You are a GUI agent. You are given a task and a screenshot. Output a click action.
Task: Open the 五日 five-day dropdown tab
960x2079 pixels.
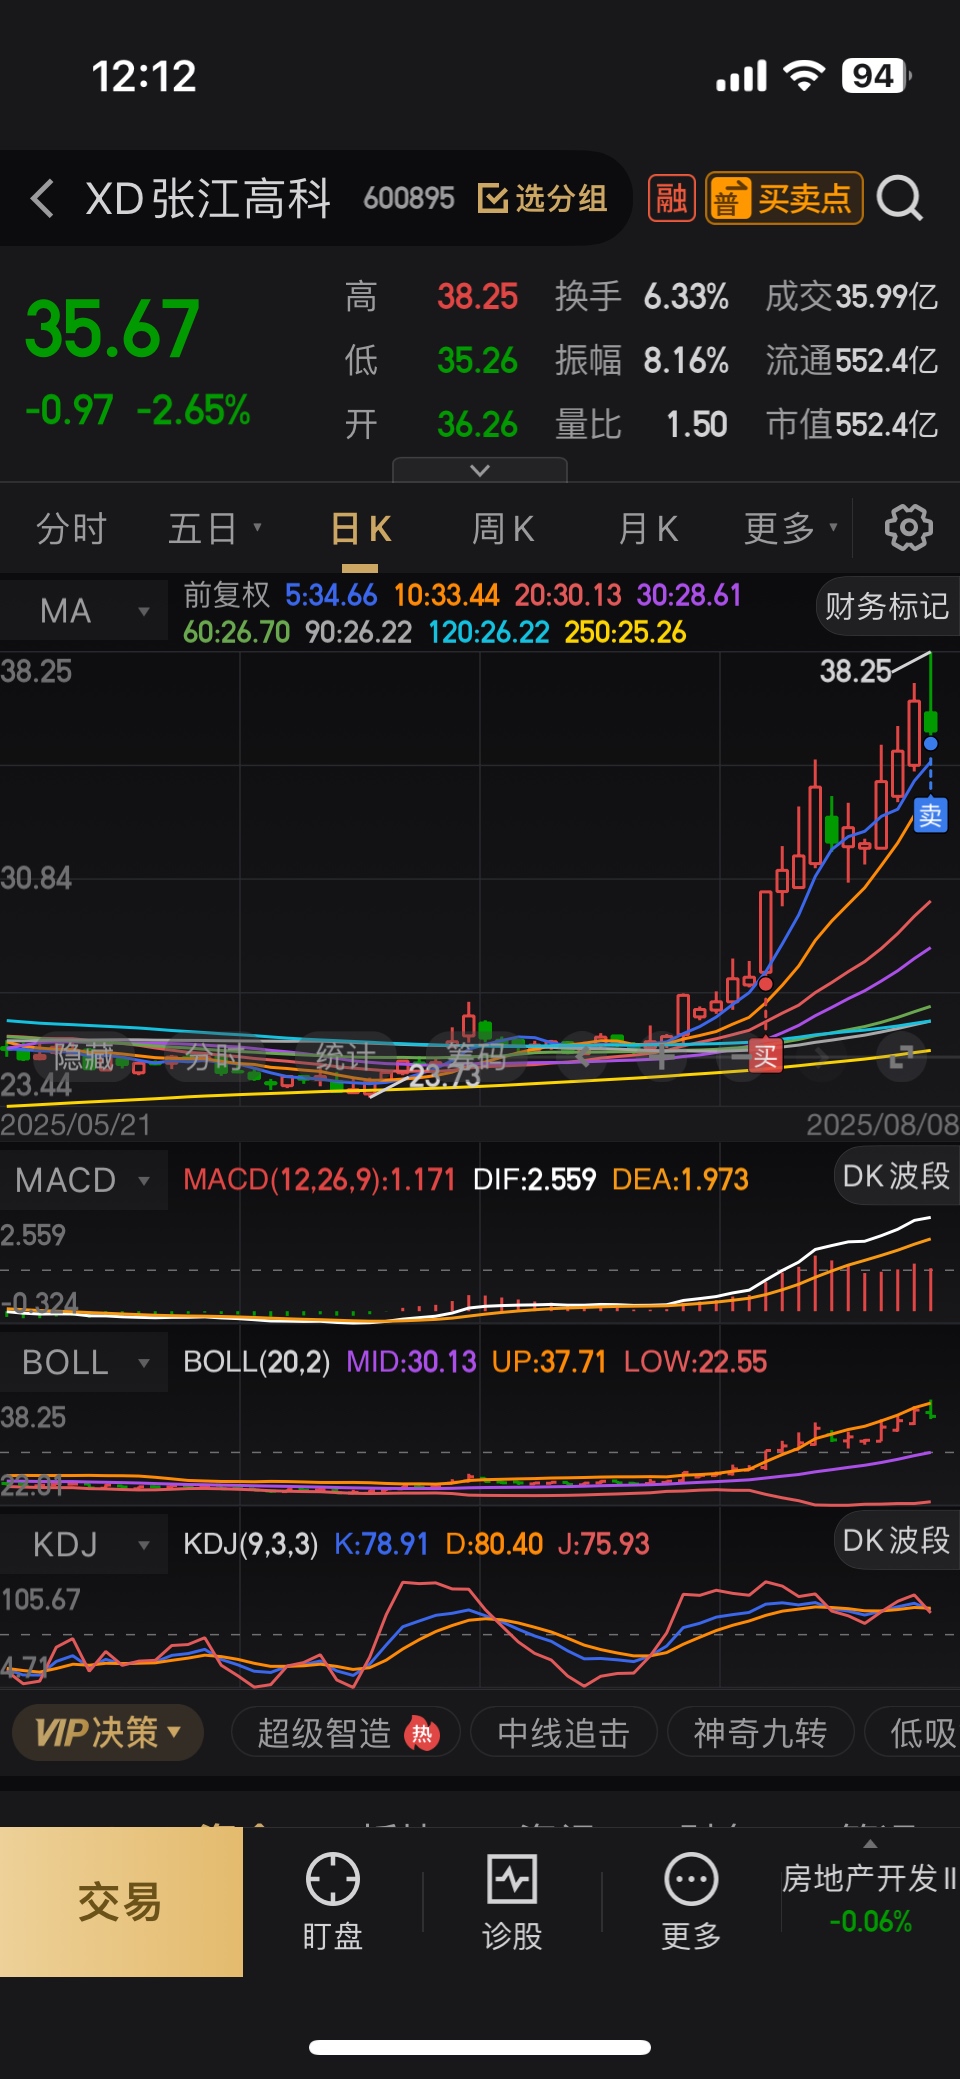coord(214,528)
